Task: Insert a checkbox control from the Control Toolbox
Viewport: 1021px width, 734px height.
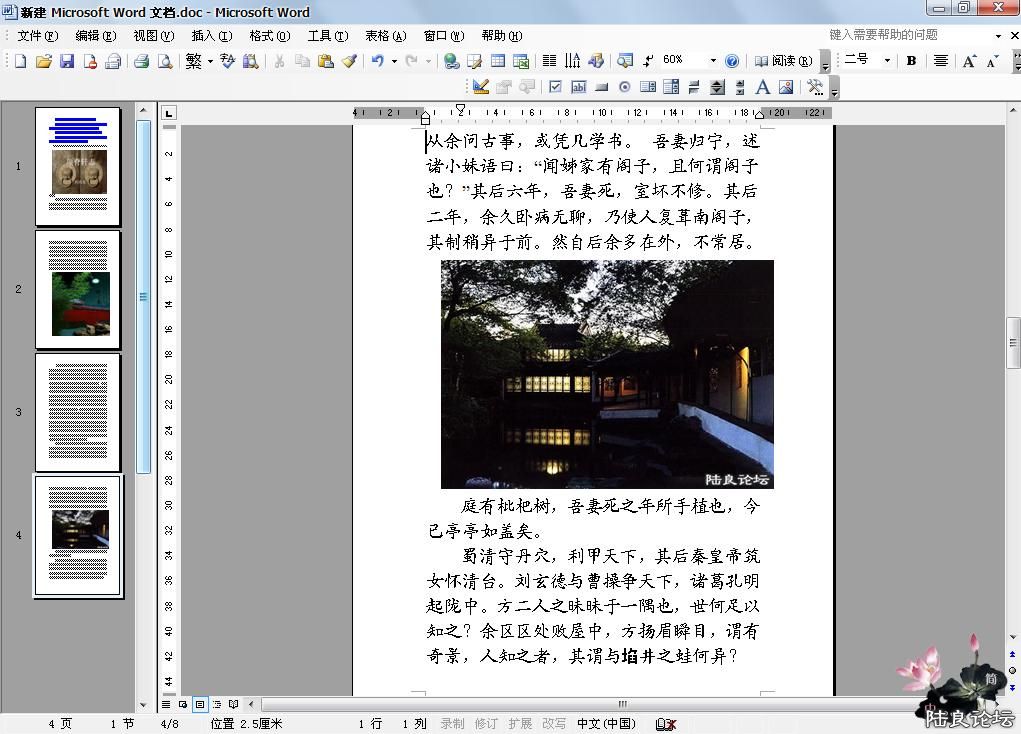Action: click(556, 87)
